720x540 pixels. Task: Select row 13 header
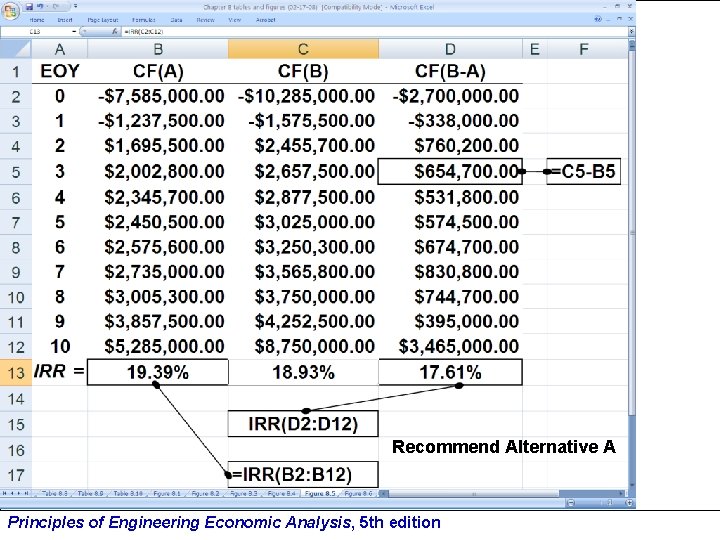16,372
